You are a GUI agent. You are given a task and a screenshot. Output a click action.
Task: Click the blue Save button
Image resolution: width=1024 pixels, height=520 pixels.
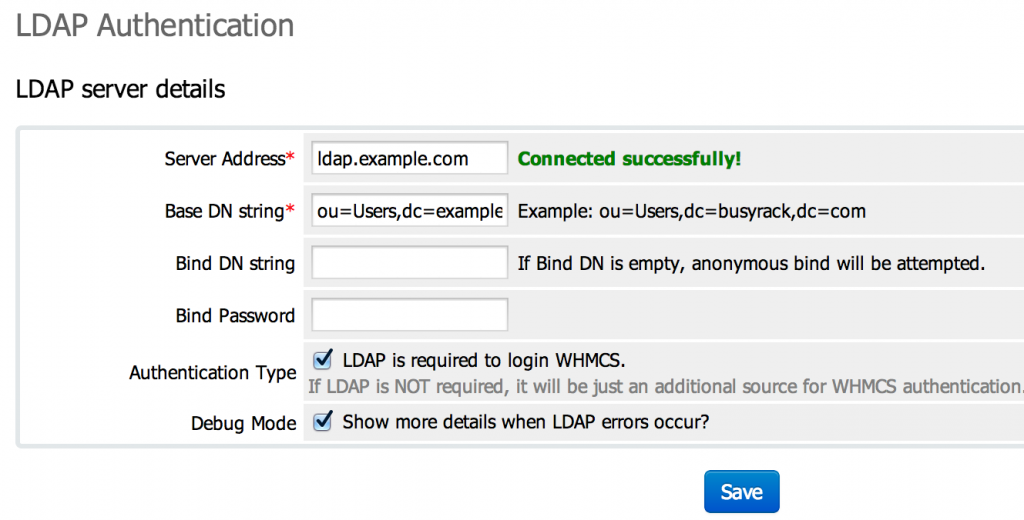741,491
